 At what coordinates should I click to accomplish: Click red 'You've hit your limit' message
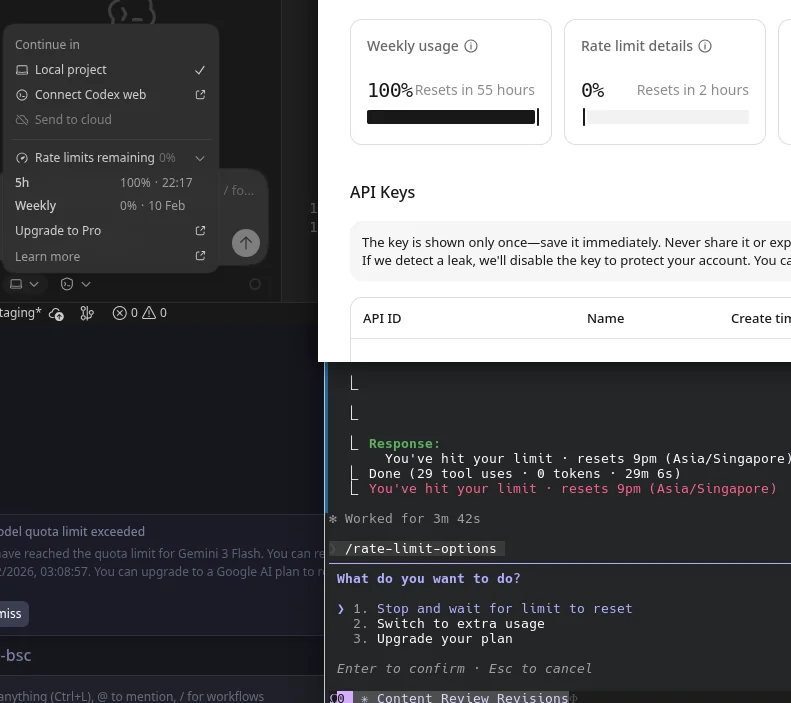(x=573, y=489)
